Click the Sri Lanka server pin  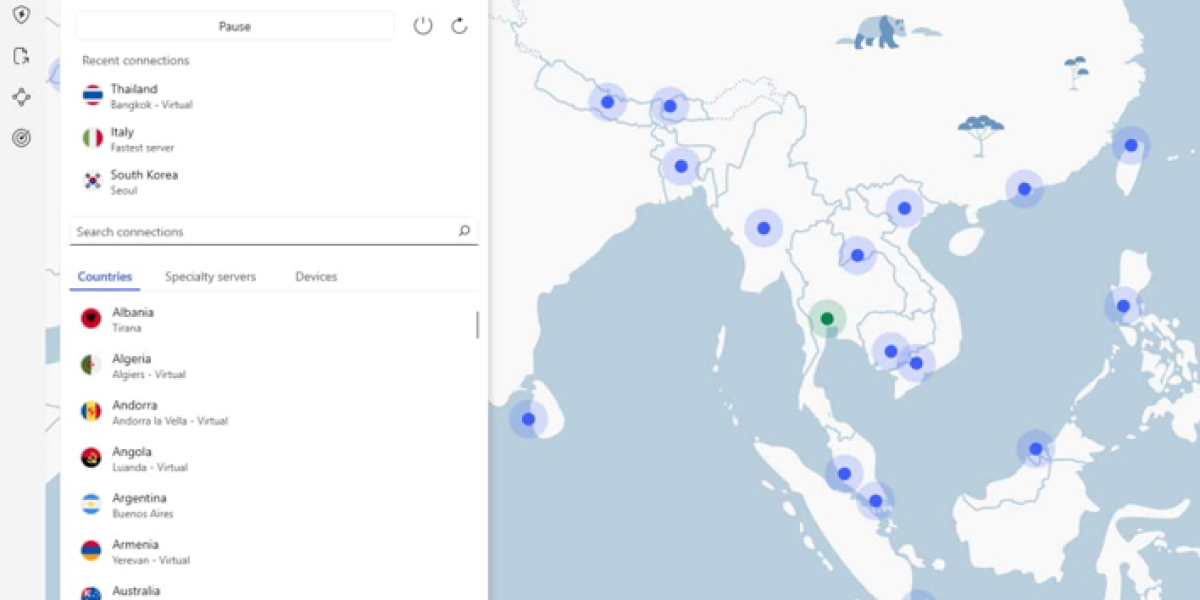[x=528, y=419]
